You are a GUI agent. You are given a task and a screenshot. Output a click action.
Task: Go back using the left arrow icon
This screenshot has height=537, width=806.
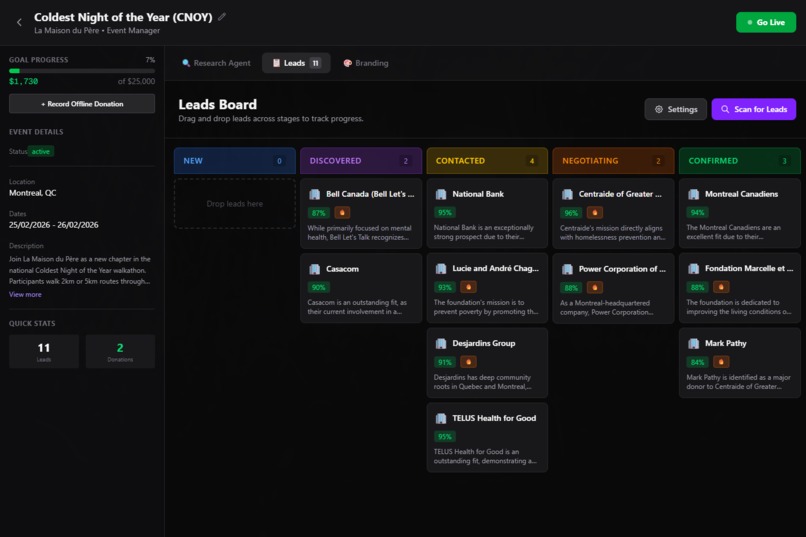point(19,22)
